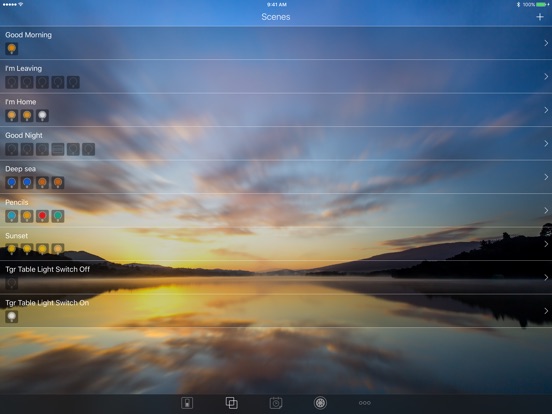Select the "Good Morning" scene title
This screenshot has height=414, width=552.
(x=29, y=35)
